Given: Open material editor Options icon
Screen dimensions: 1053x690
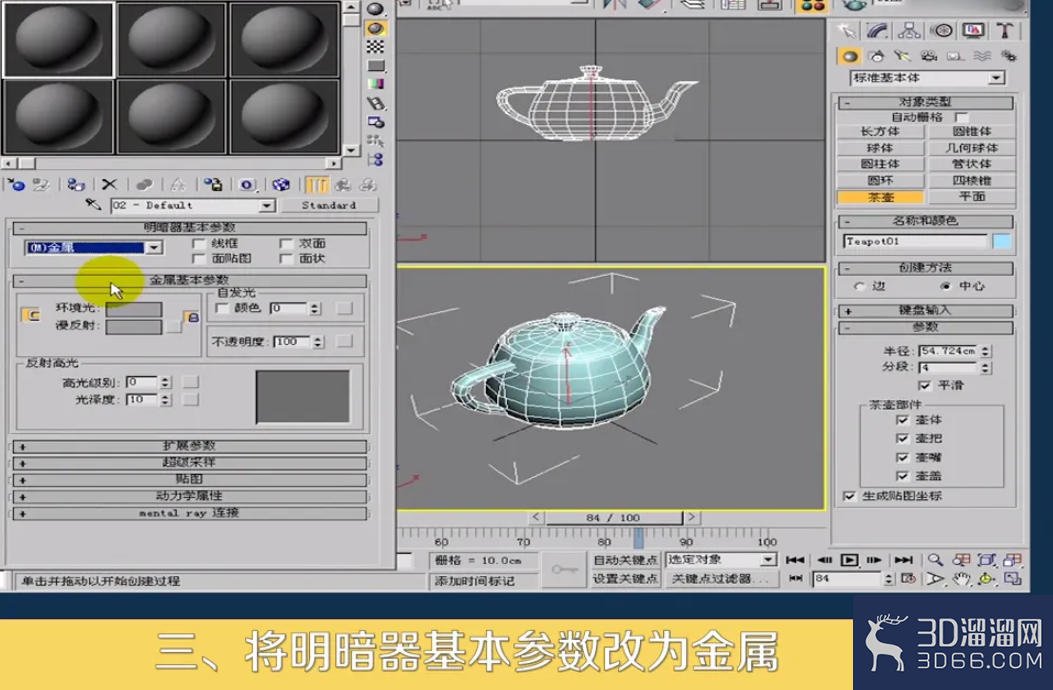Looking at the screenshot, I should [375, 122].
